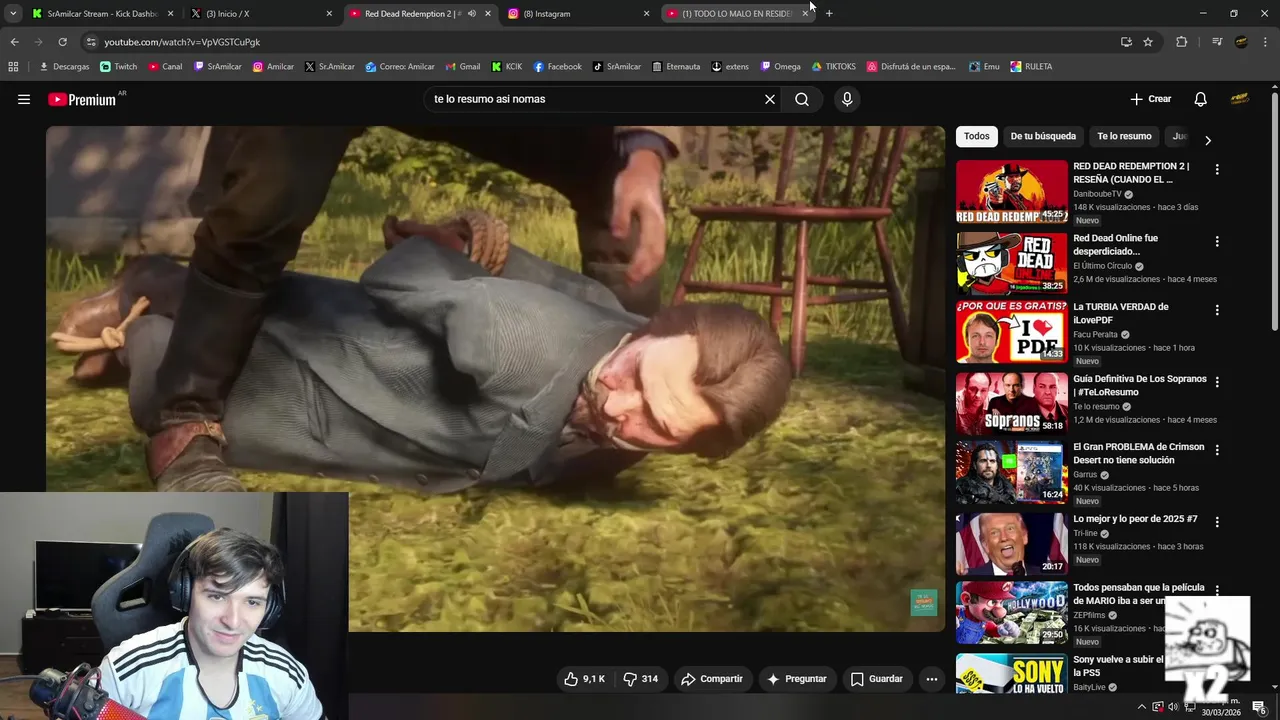Open options for Lo mejor y lo peor de 2025
Screen dimensions: 1280x720
1217,522
